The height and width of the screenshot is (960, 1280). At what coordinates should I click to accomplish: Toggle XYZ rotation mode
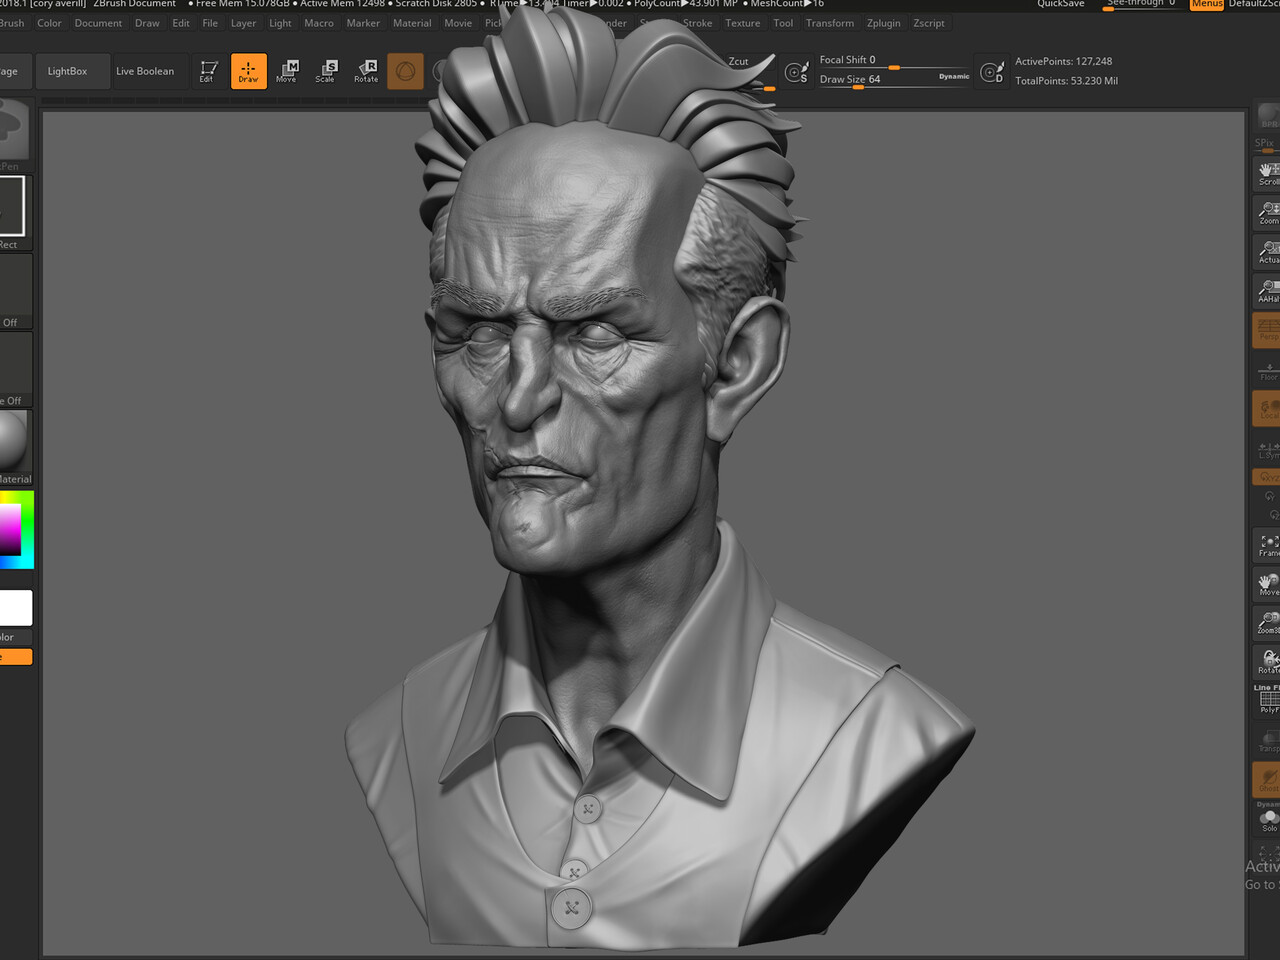(1268, 477)
